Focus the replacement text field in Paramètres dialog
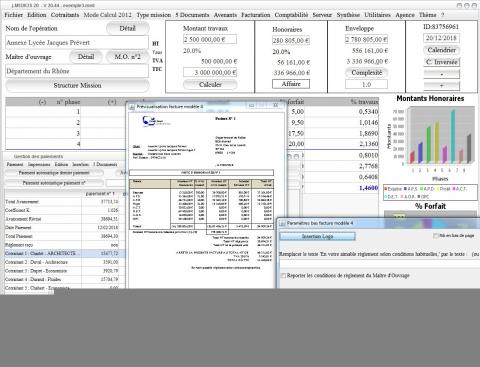 (379, 264)
